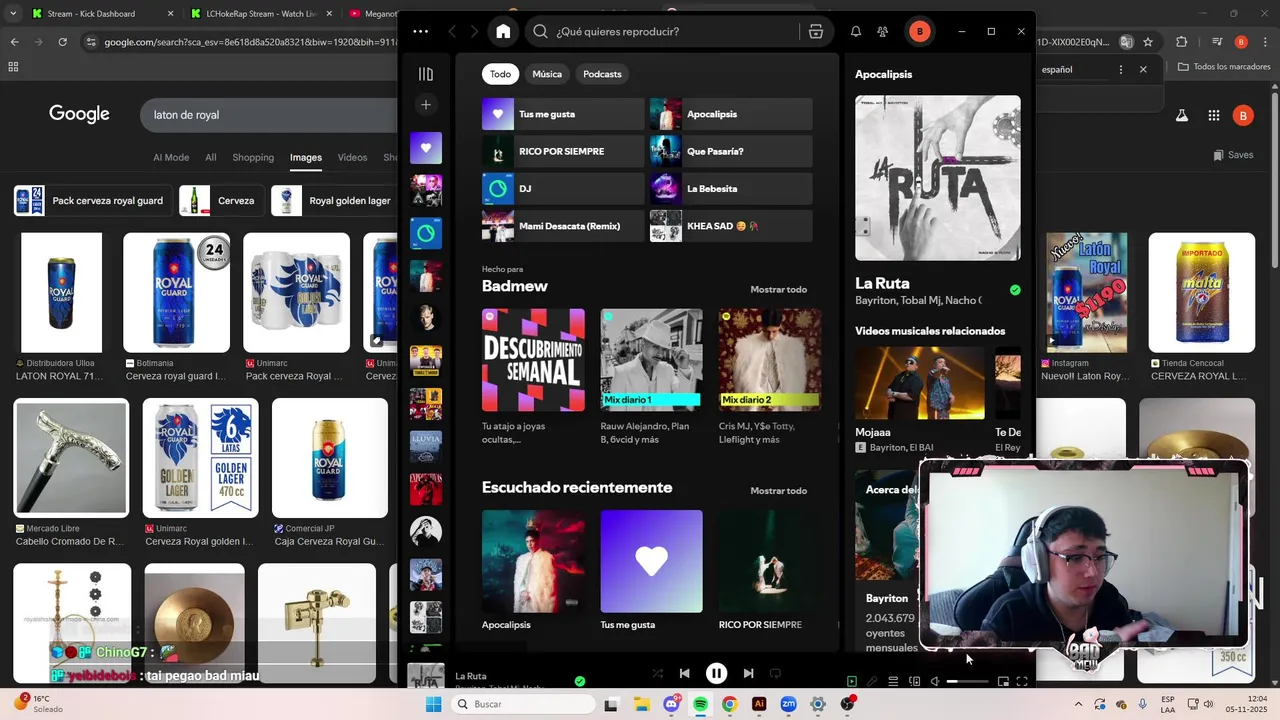Open Spotify profile avatar B
This screenshot has height=720, width=1280.
tap(919, 31)
